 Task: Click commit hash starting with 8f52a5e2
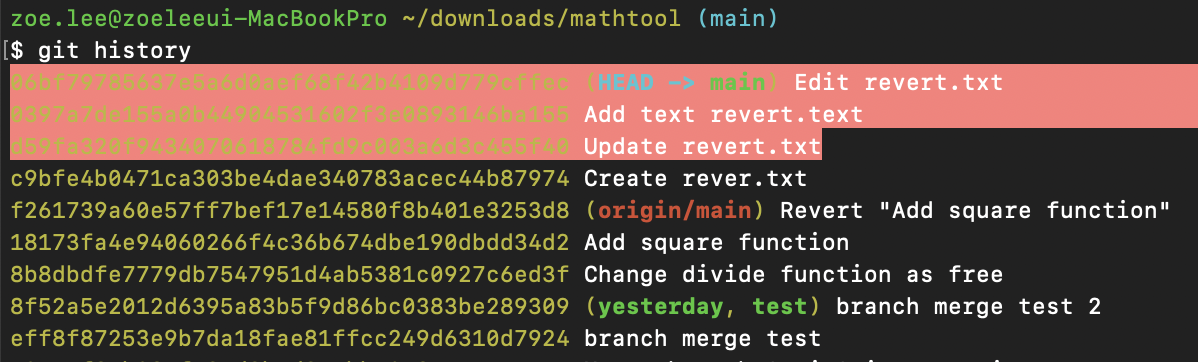click(290, 306)
